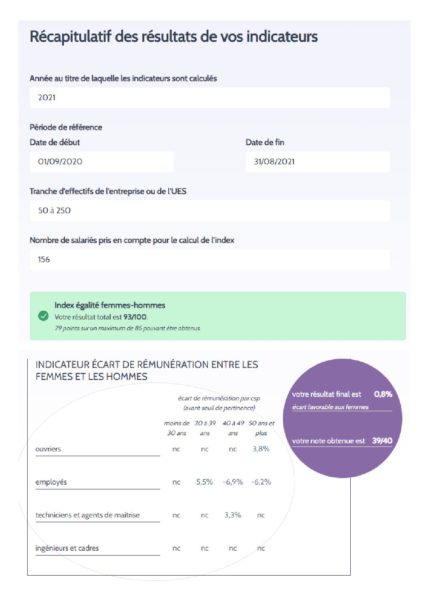The height and width of the screenshot is (600, 424).
Task: Click the Date de début field 01/09/2020
Action: tap(101, 161)
